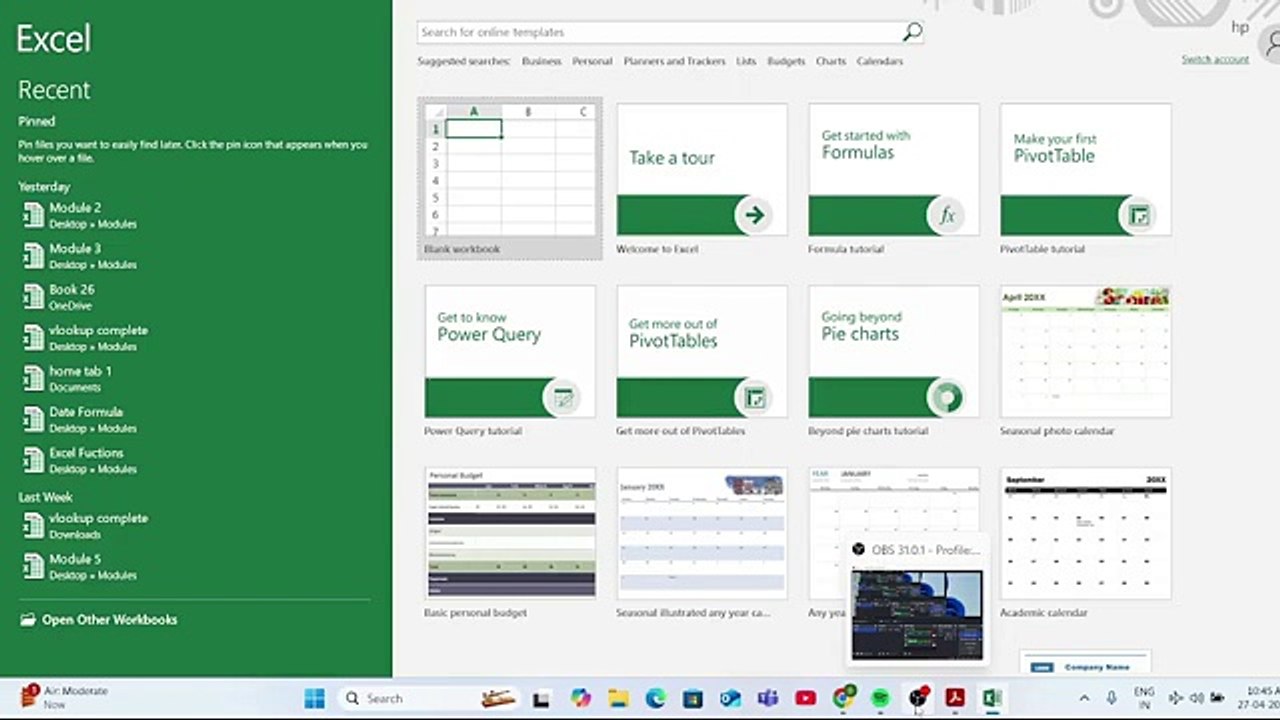Open Google Chrome from the taskbar

coord(844,698)
